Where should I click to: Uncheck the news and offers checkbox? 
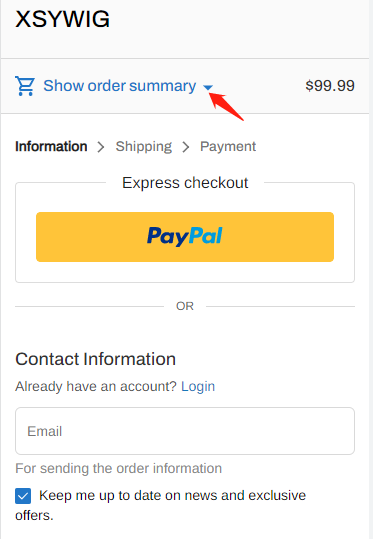[x=23, y=496]
